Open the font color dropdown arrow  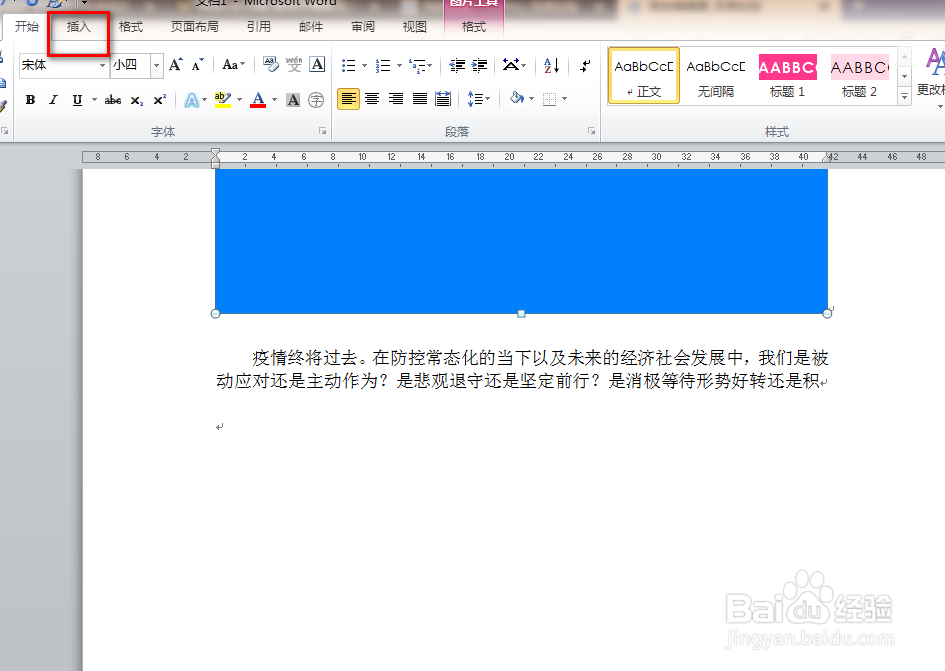pyautogui.click(x=275, y=100)
